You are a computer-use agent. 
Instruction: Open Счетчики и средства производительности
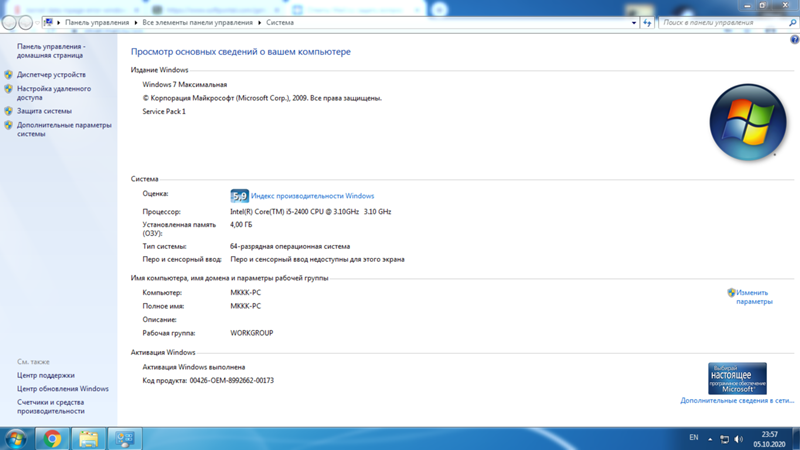point(51,407)
